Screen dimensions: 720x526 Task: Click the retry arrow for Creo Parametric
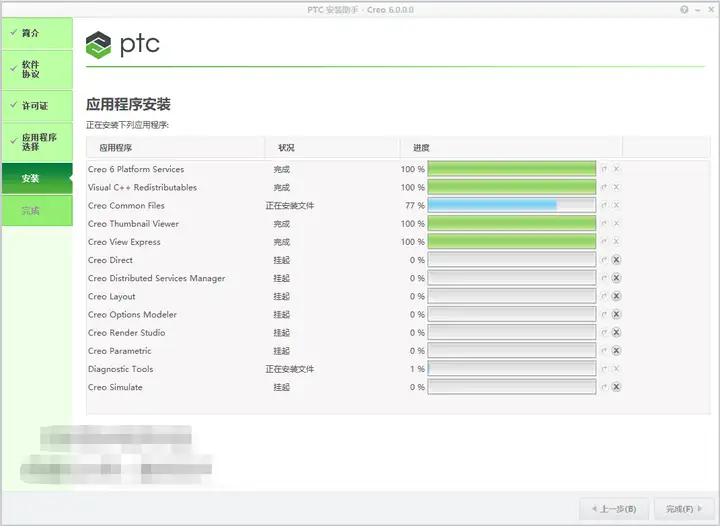[x=604, y=351]
